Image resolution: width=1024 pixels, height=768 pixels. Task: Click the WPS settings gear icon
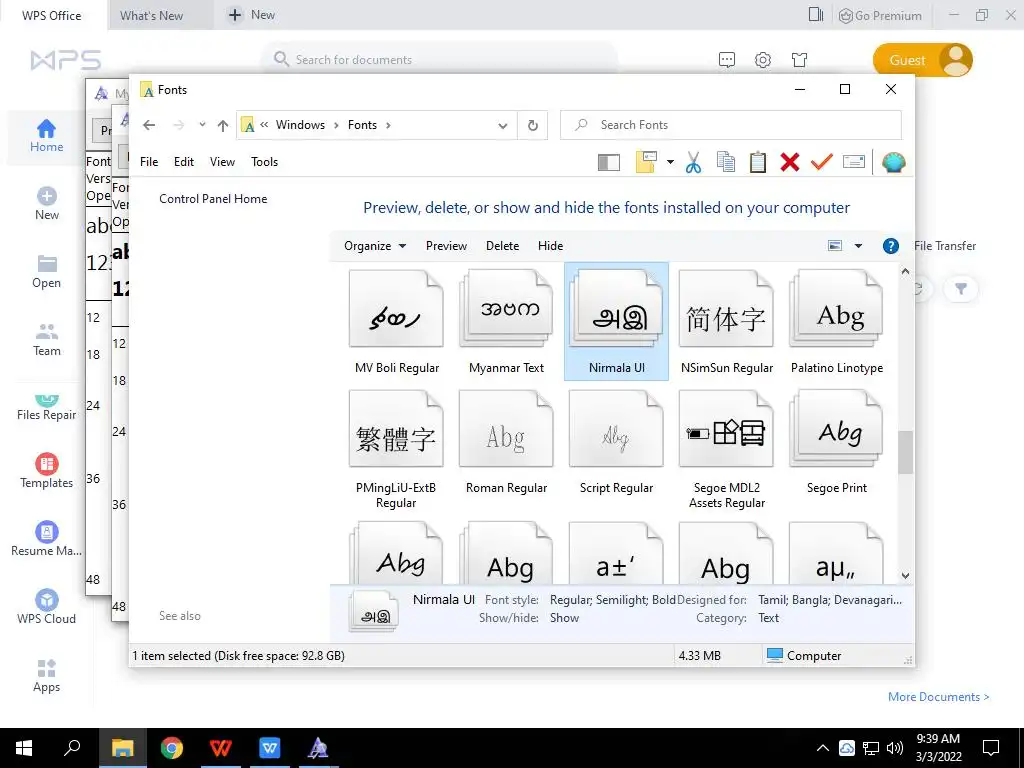click(763, 60)
